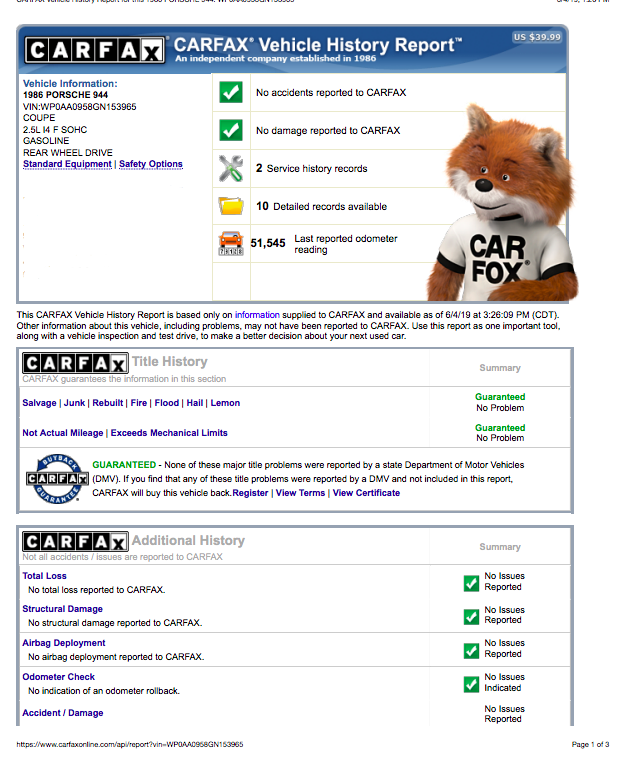This screenshot has width=626, height=760.
Task: Open the Accident / Damage heading link
Action: [63, 713]
